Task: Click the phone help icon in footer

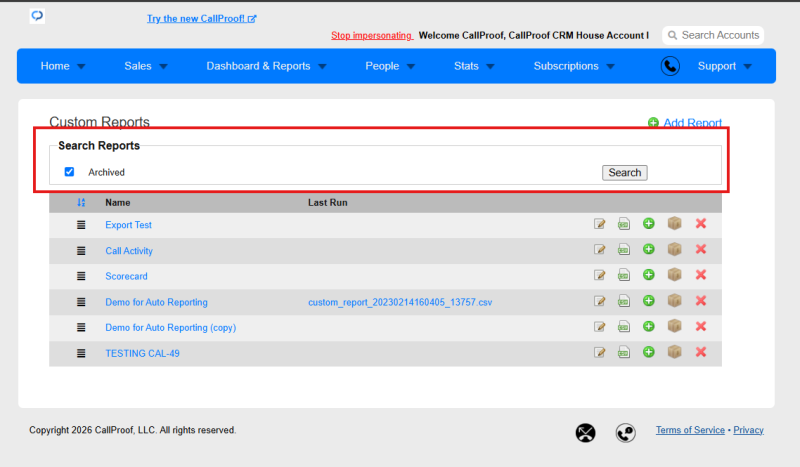Action: [x=626, y=433]
